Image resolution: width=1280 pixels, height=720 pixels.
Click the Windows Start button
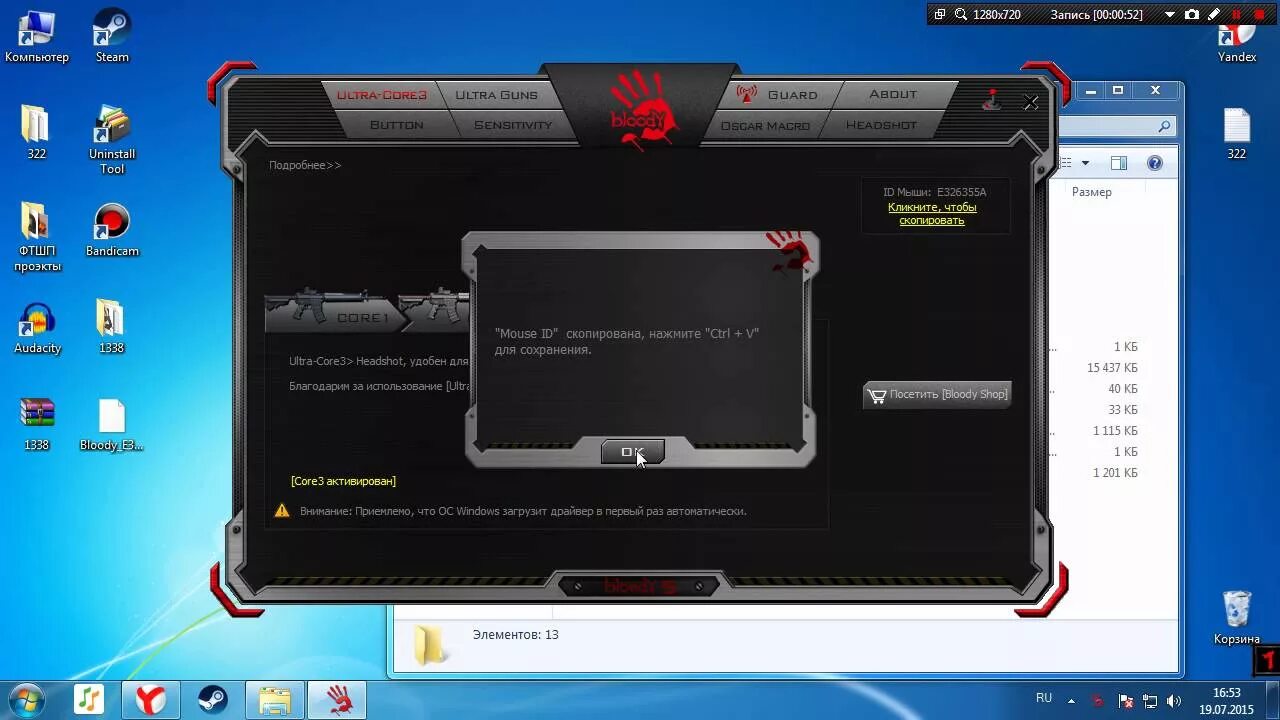pyautogui.click(x=26, y=698)
